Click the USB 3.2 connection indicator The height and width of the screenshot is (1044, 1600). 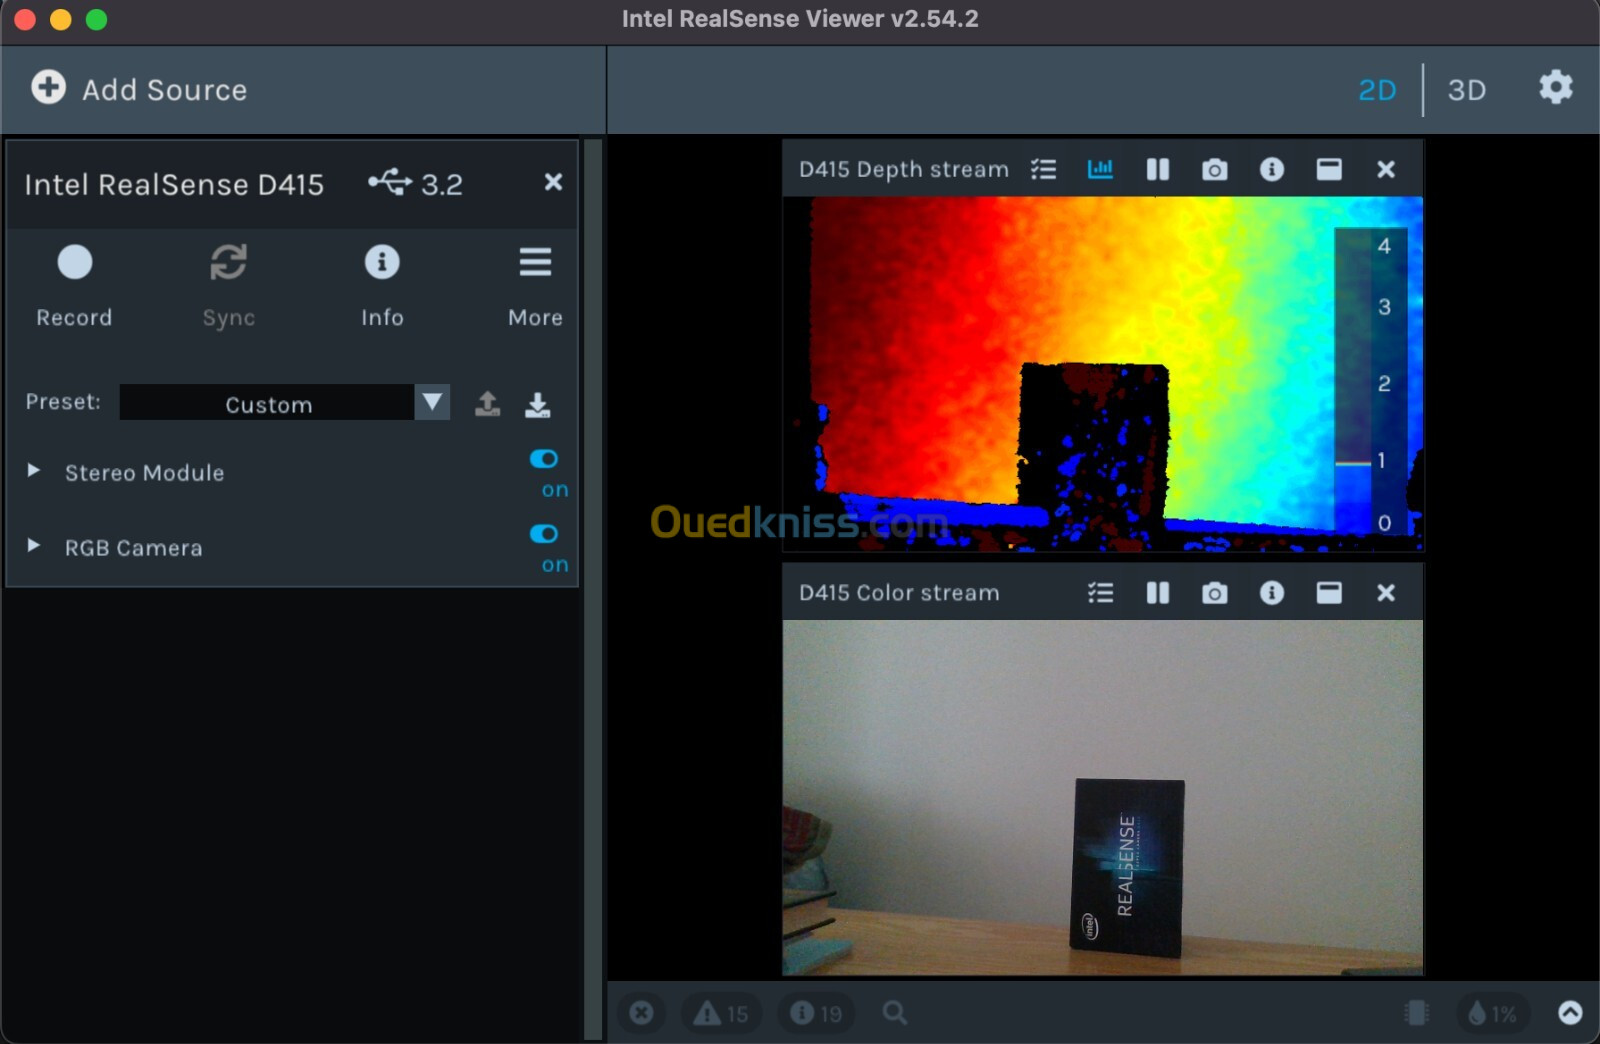pos(414,183)
